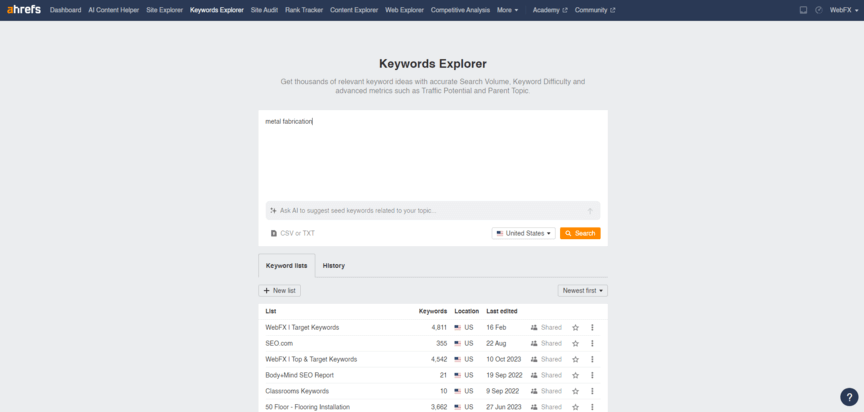Open more options for Body+Mind SEO Report

(x=592, y=375)
